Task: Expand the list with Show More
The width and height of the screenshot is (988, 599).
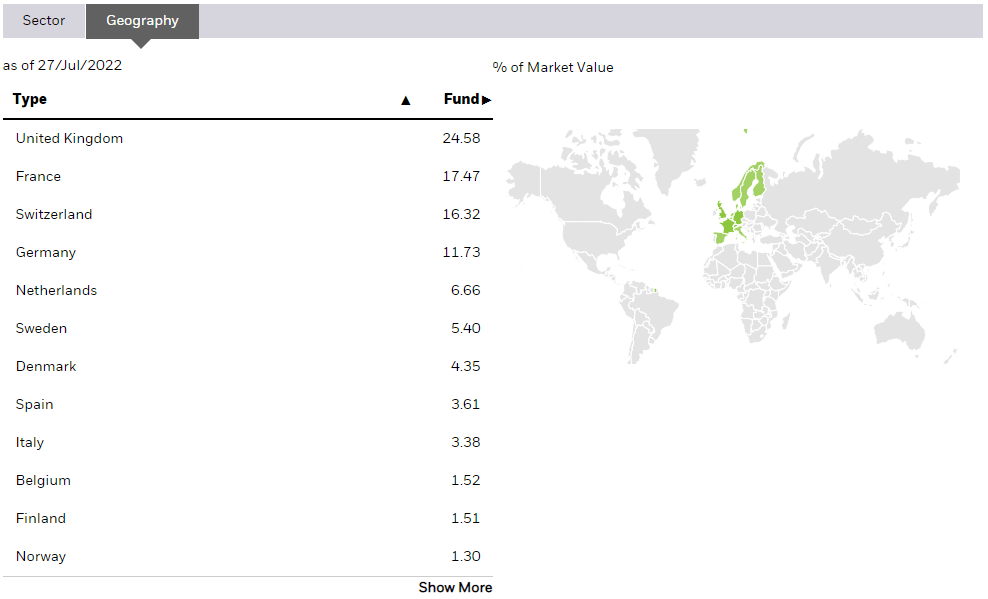Action: pyautogui.click(x=455, y=587)
